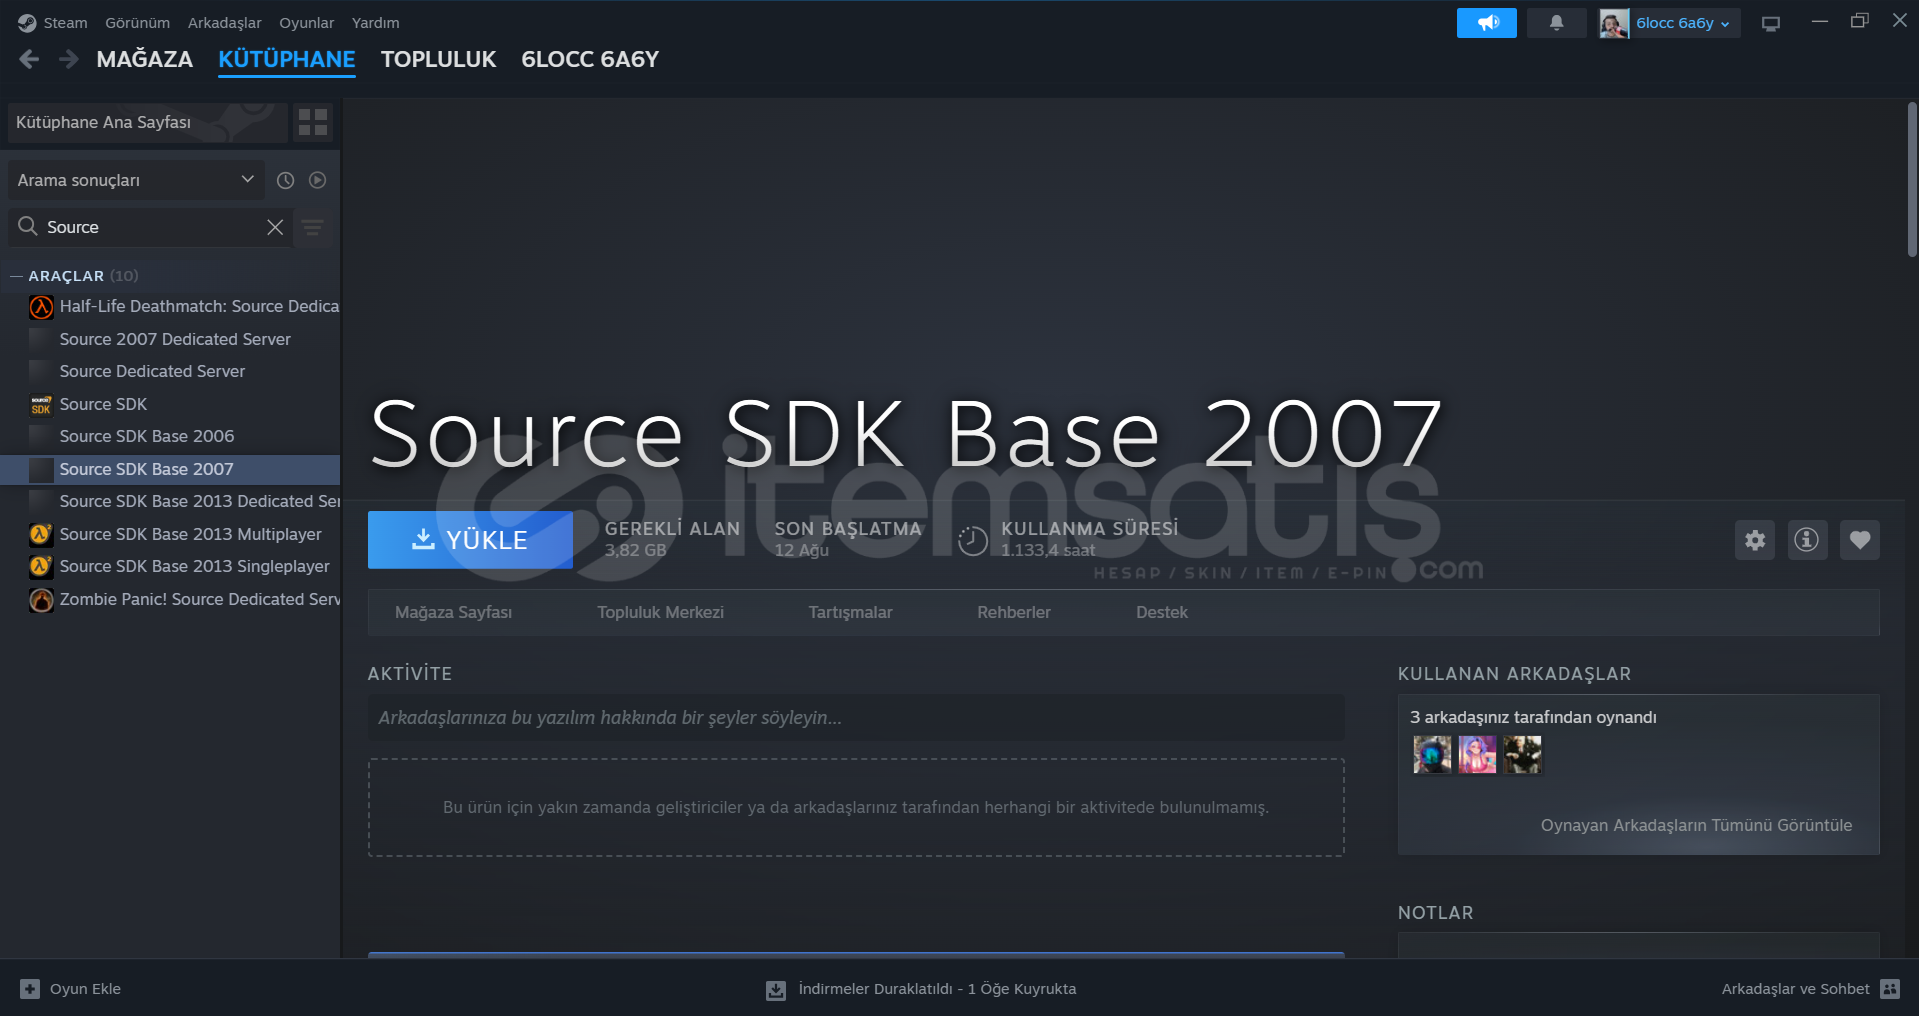The width and height of the screenshot is (1919, 1016).
Task: Select Half-Life Deathmatch: Source Dedicated entry
Action: [170, 307]
